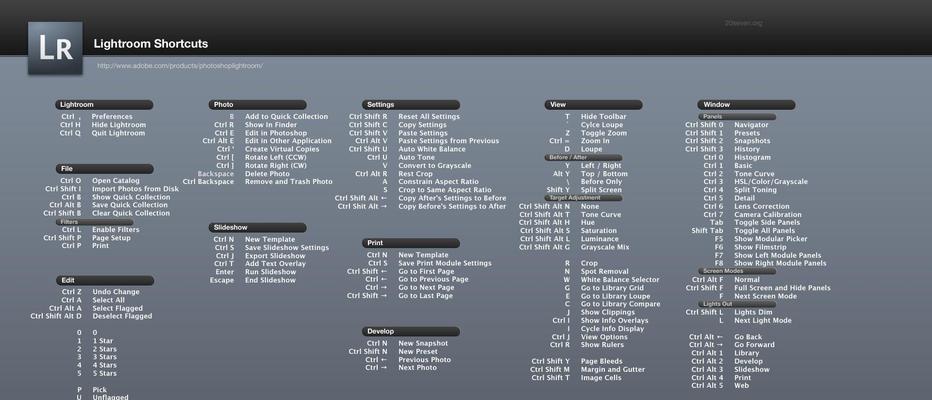Click the "5 Stars" rating row
Screen dimensions: 932x400
click(97, 374)
